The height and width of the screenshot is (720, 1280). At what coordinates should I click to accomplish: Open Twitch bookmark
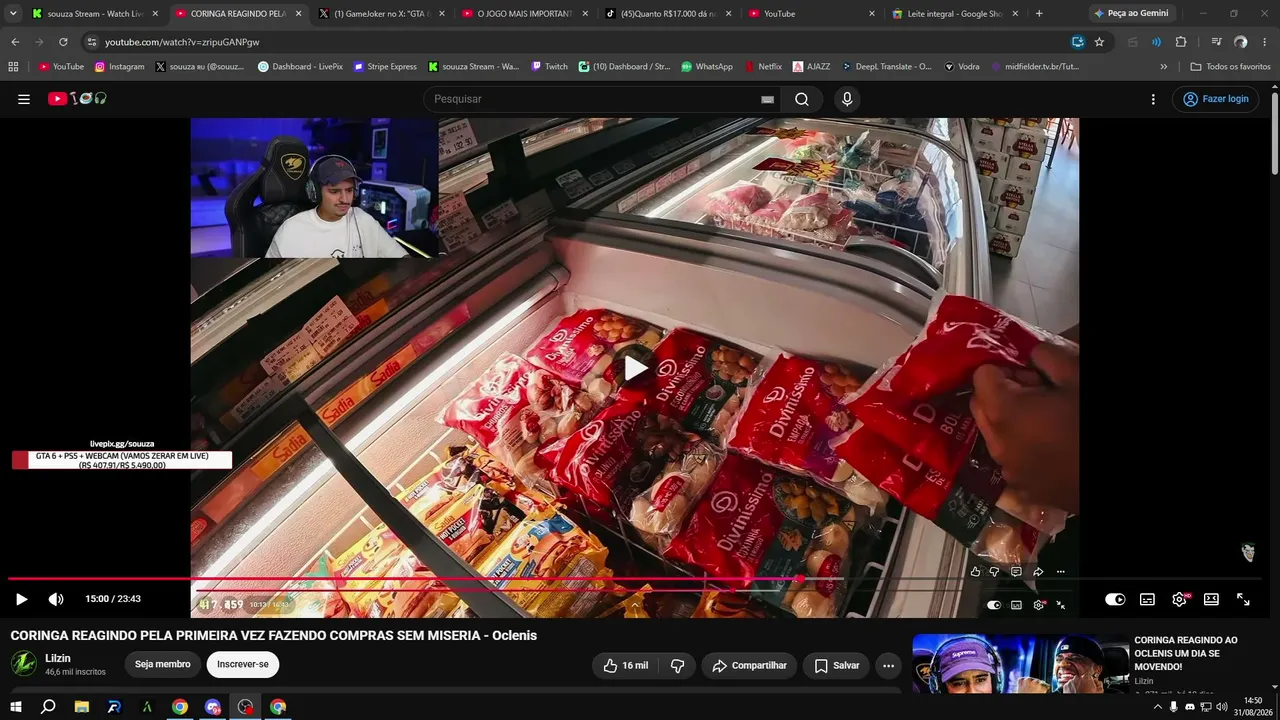click(x=549, y=67)
